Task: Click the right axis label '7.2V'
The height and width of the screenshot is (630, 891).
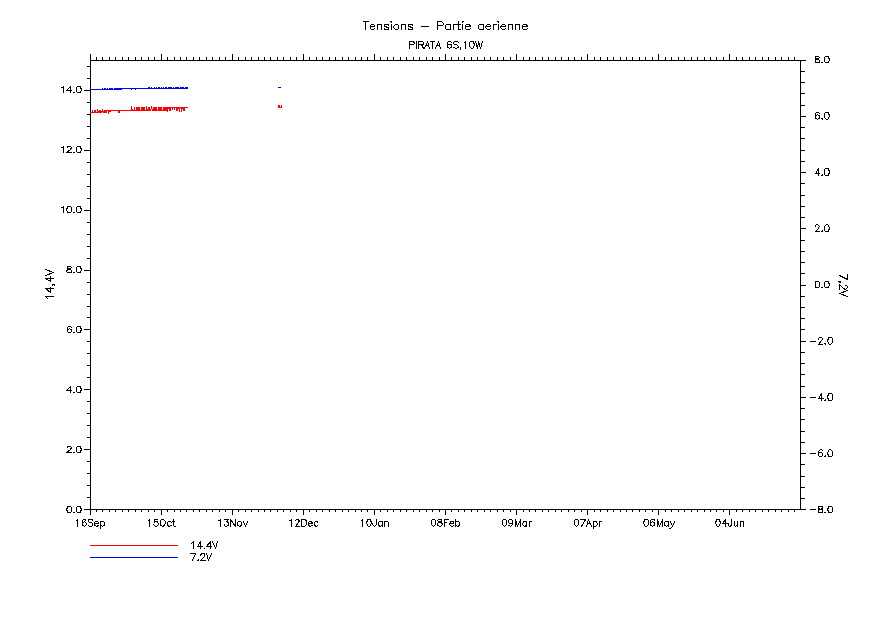Action: tap(843, 285)
